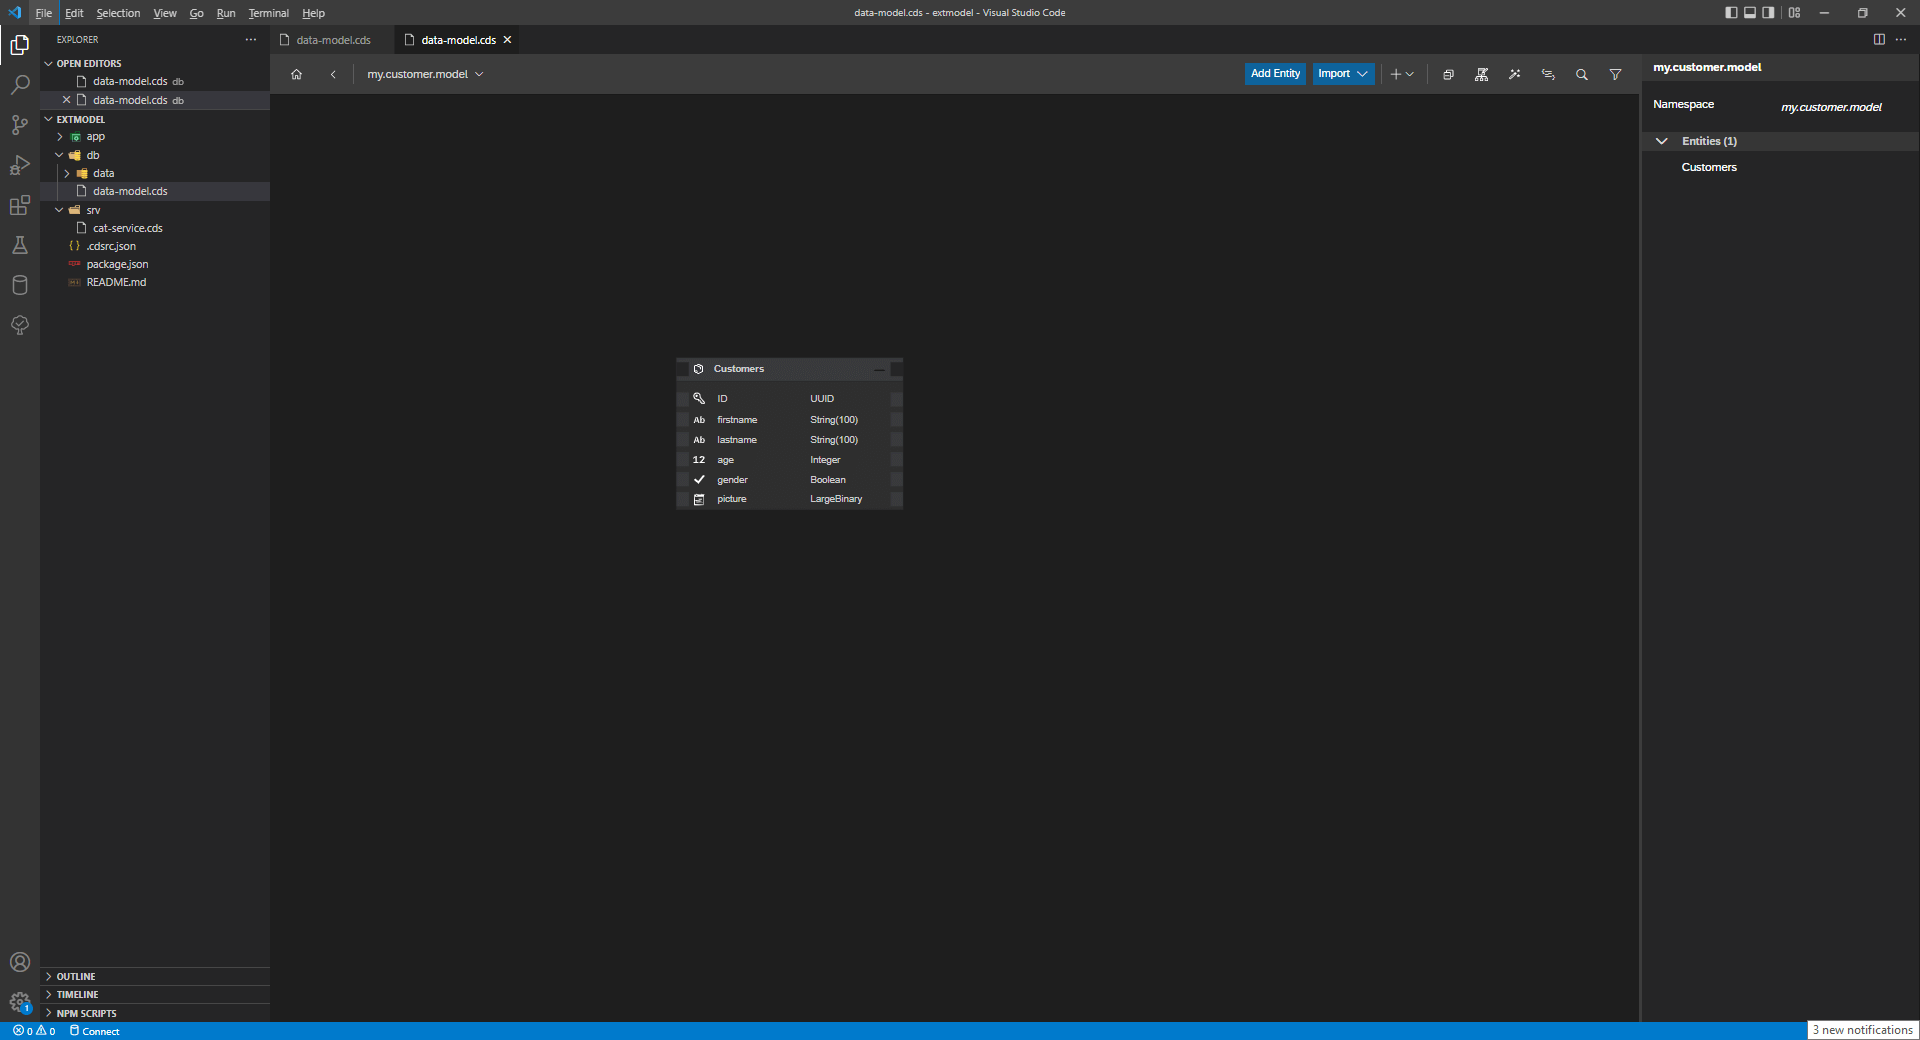Click the magic wand toolbar icon

pyautogui.click(x=1515, y=74)
